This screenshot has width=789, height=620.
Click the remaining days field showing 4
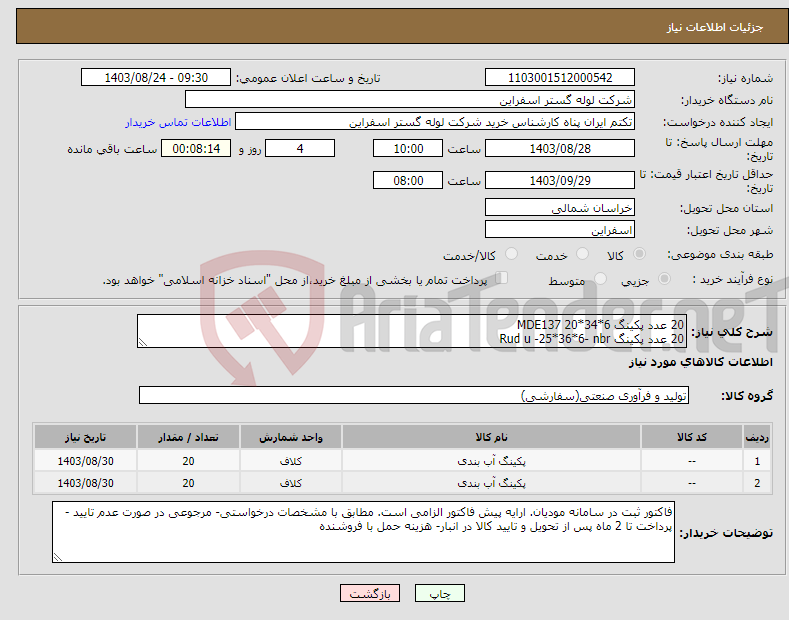(300, 148)
